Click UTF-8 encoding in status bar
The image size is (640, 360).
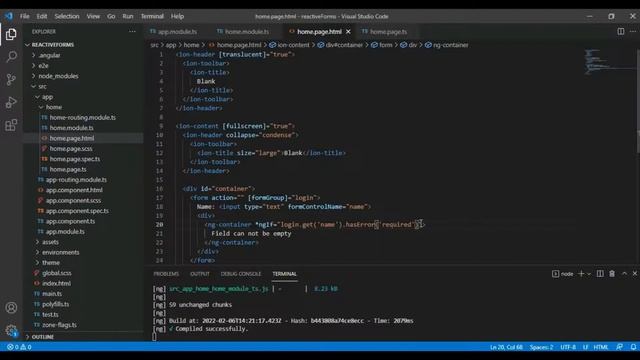pyautogui.click(x=568, y=347)
